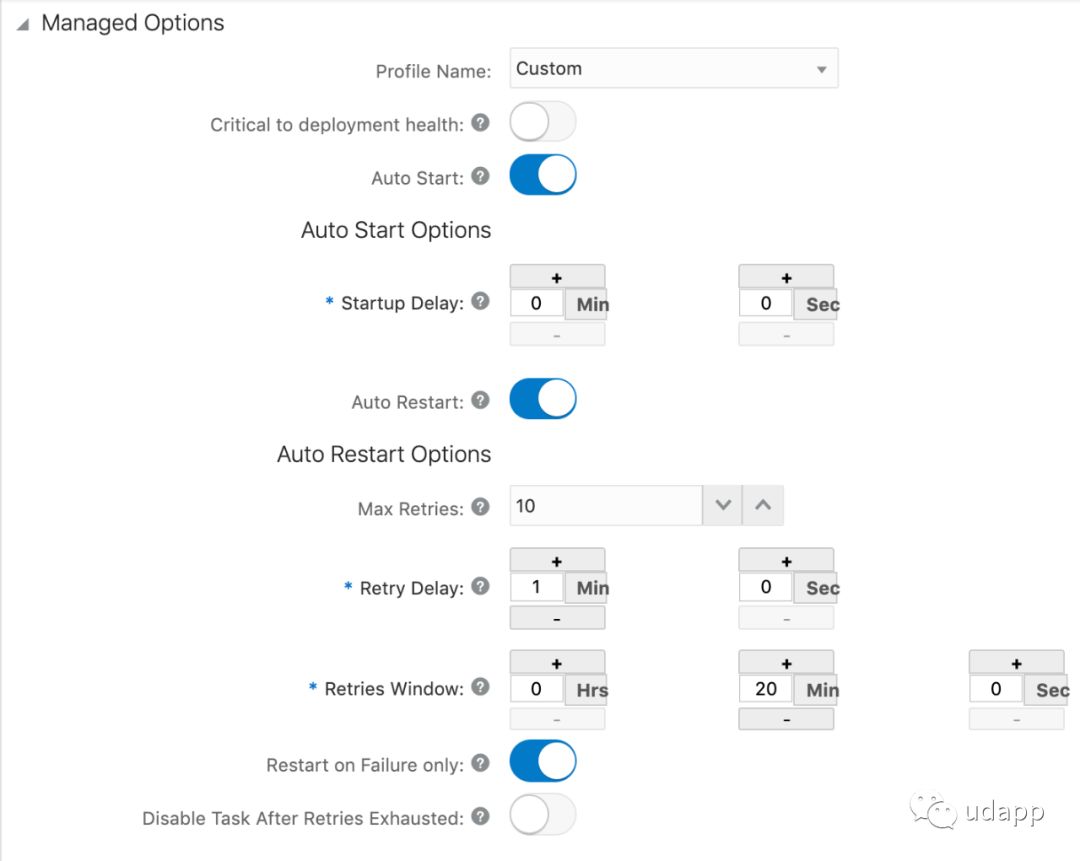Collapse the Managed Options section

point(23,24)
